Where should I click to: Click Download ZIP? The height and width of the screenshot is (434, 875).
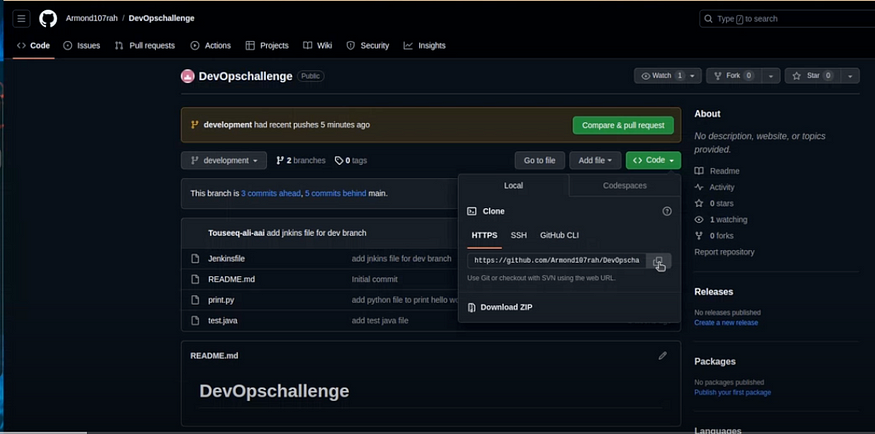pos(506,307)
